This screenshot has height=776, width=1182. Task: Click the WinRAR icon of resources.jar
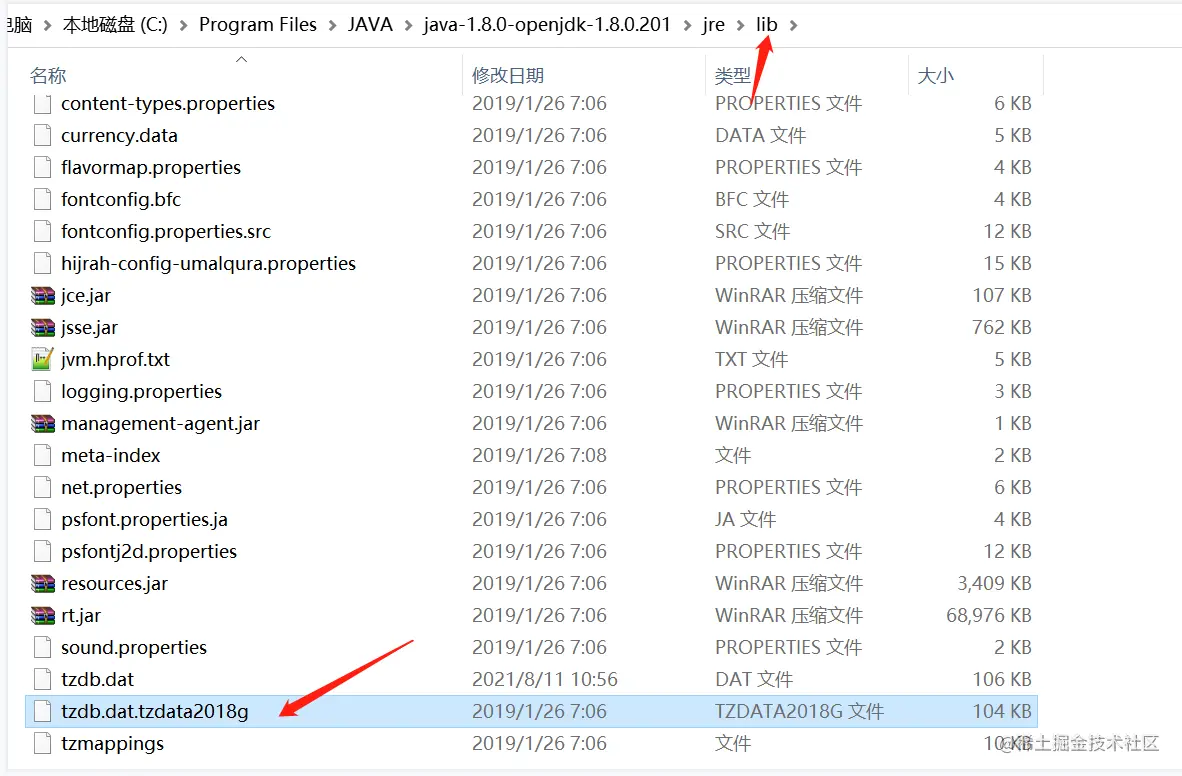coord(43,583)
